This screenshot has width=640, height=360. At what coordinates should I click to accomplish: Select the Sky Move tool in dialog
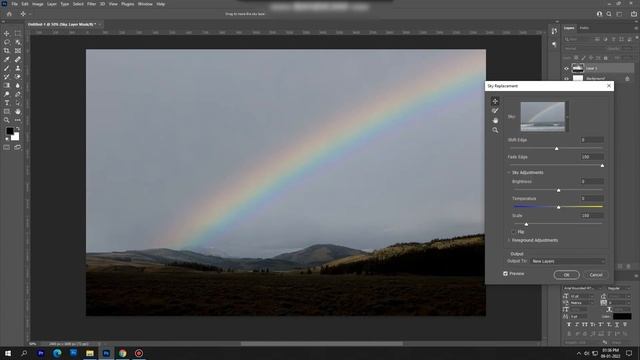495,101
